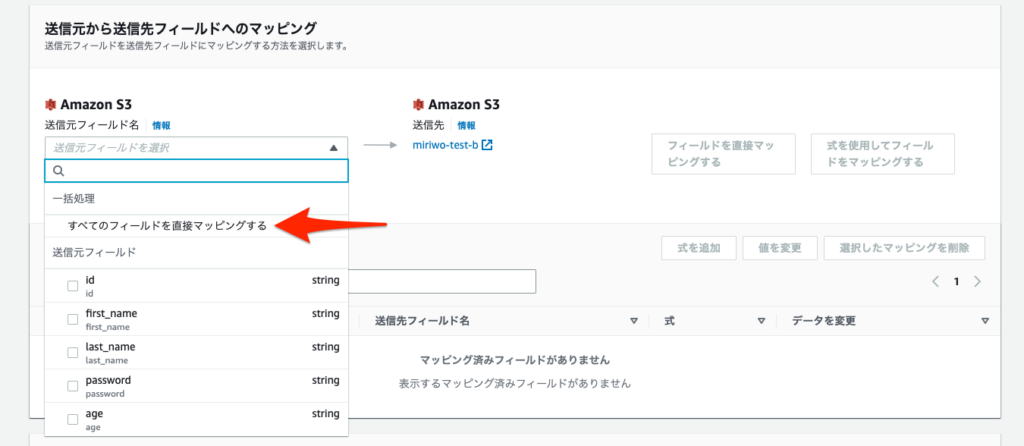Click 情報 link next to 送信先

point(466,125)
